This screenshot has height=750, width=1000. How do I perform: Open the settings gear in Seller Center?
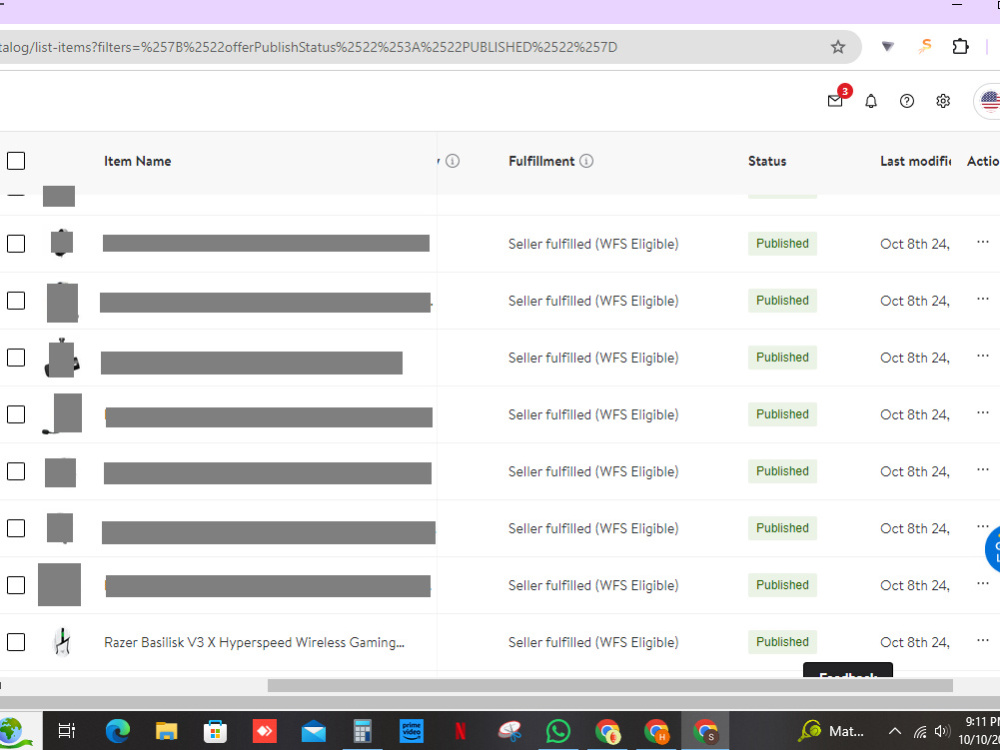[x=943, y=101]
